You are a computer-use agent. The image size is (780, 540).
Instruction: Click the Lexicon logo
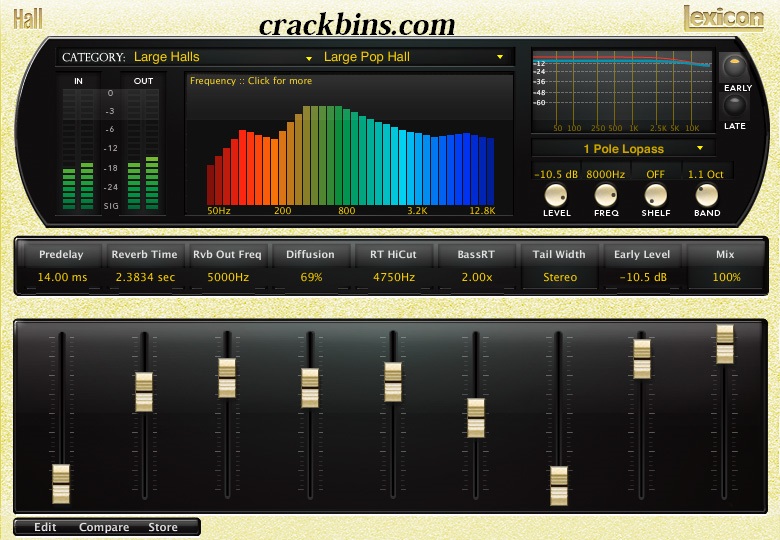pyautogui.click(x=723, y=18)
